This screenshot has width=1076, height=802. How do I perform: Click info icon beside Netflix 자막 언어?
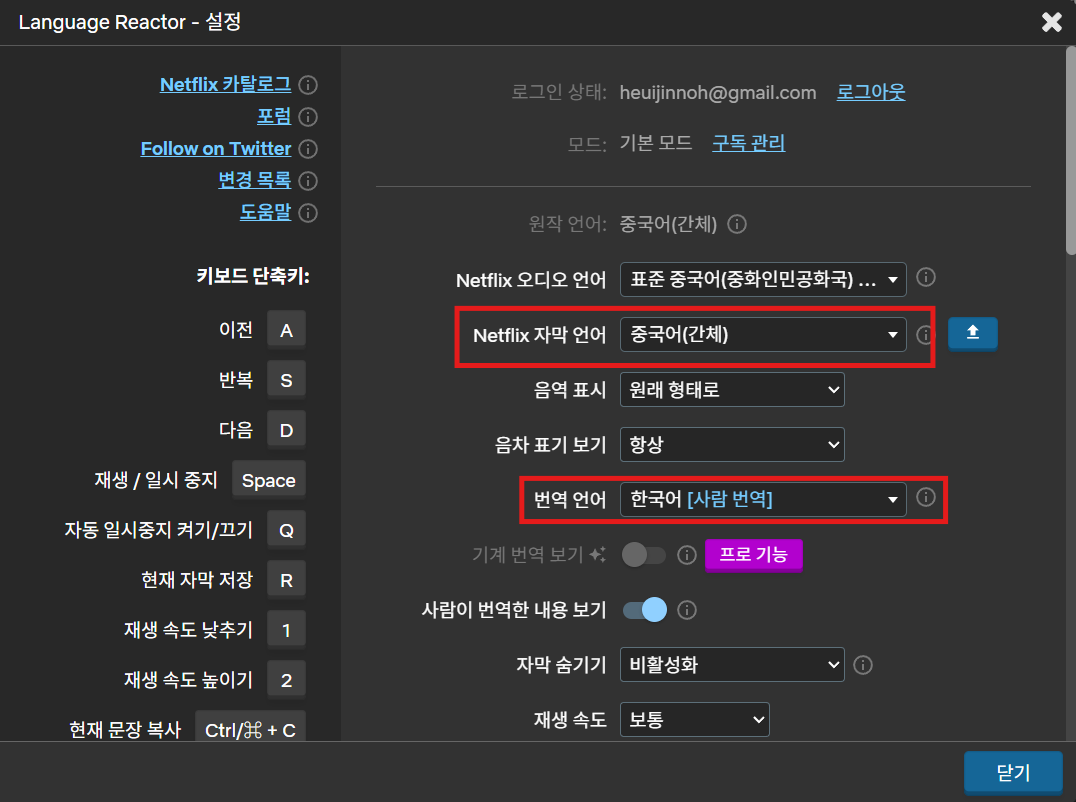point(924,335)
